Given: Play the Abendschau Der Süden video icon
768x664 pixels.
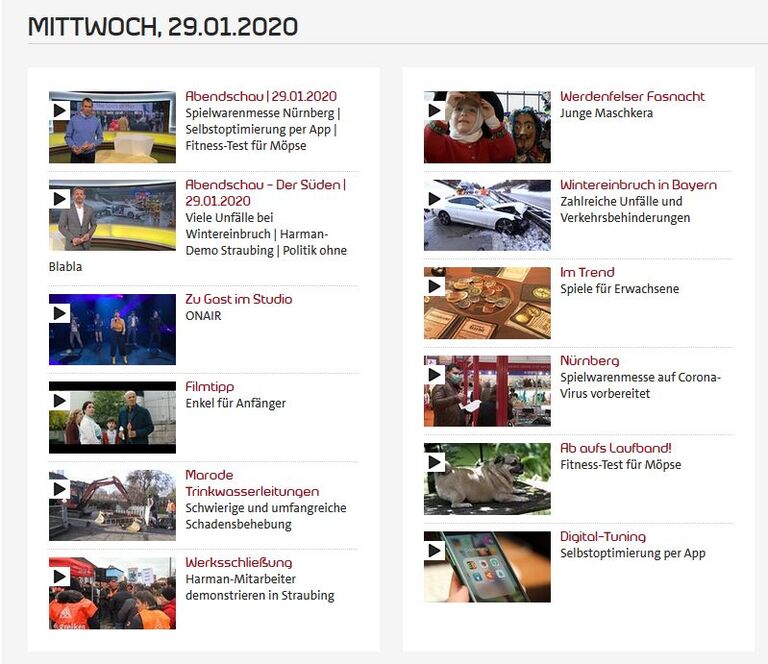Looking at the screenshot, I should (60, 198).
